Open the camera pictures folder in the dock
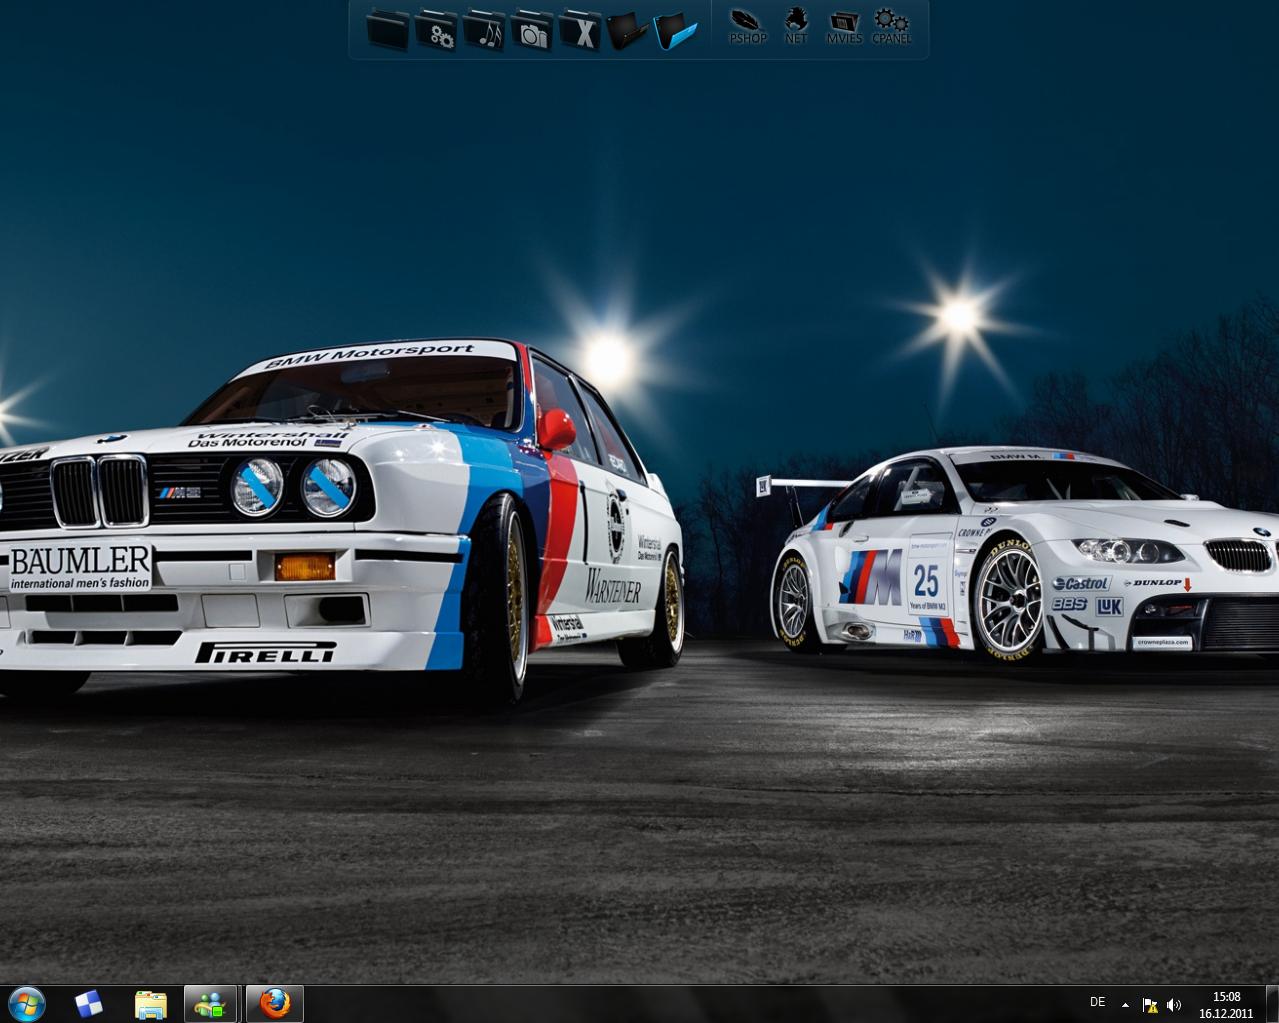This screenshot has height=1023, width=1279. pos(531,29)
